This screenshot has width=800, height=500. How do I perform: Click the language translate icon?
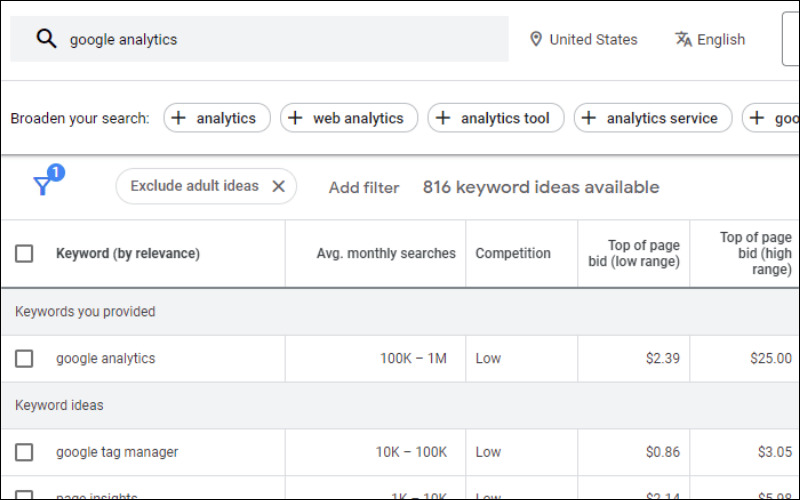pos(683,39)
